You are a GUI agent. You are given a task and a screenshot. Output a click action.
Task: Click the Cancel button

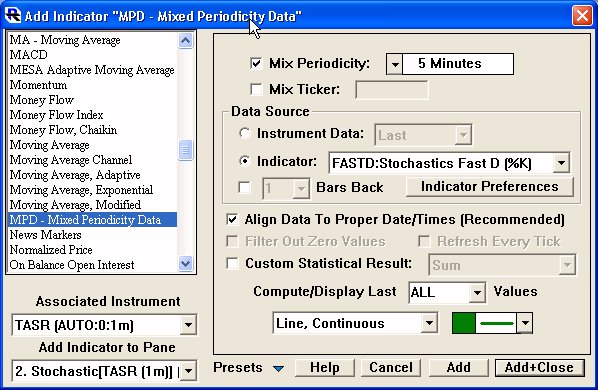[x=391, y=368]
